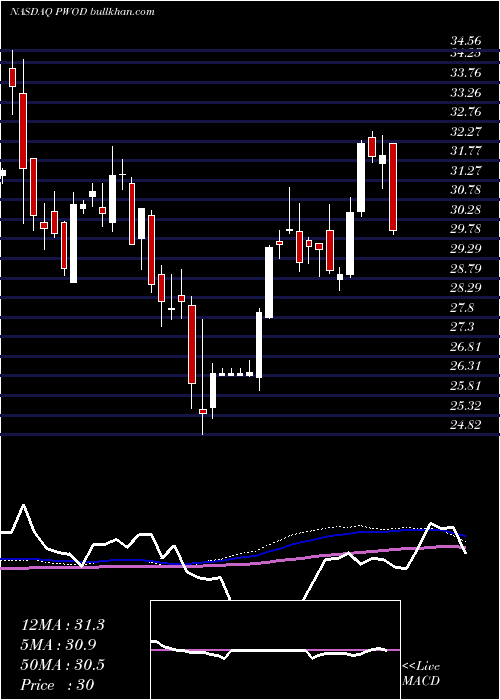Click the 12MA : 31.3 readout
Screen dimensions: 500x700
coord(63,625)
